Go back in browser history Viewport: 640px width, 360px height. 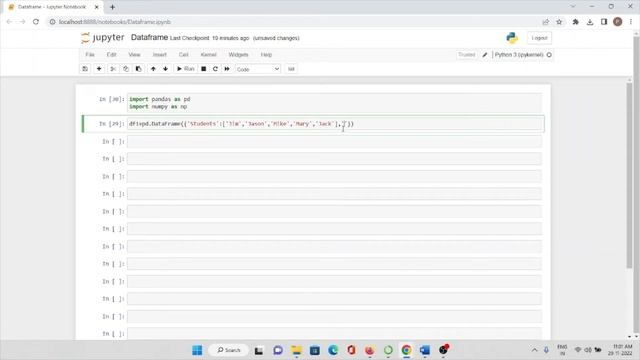[x=9, y=22]
